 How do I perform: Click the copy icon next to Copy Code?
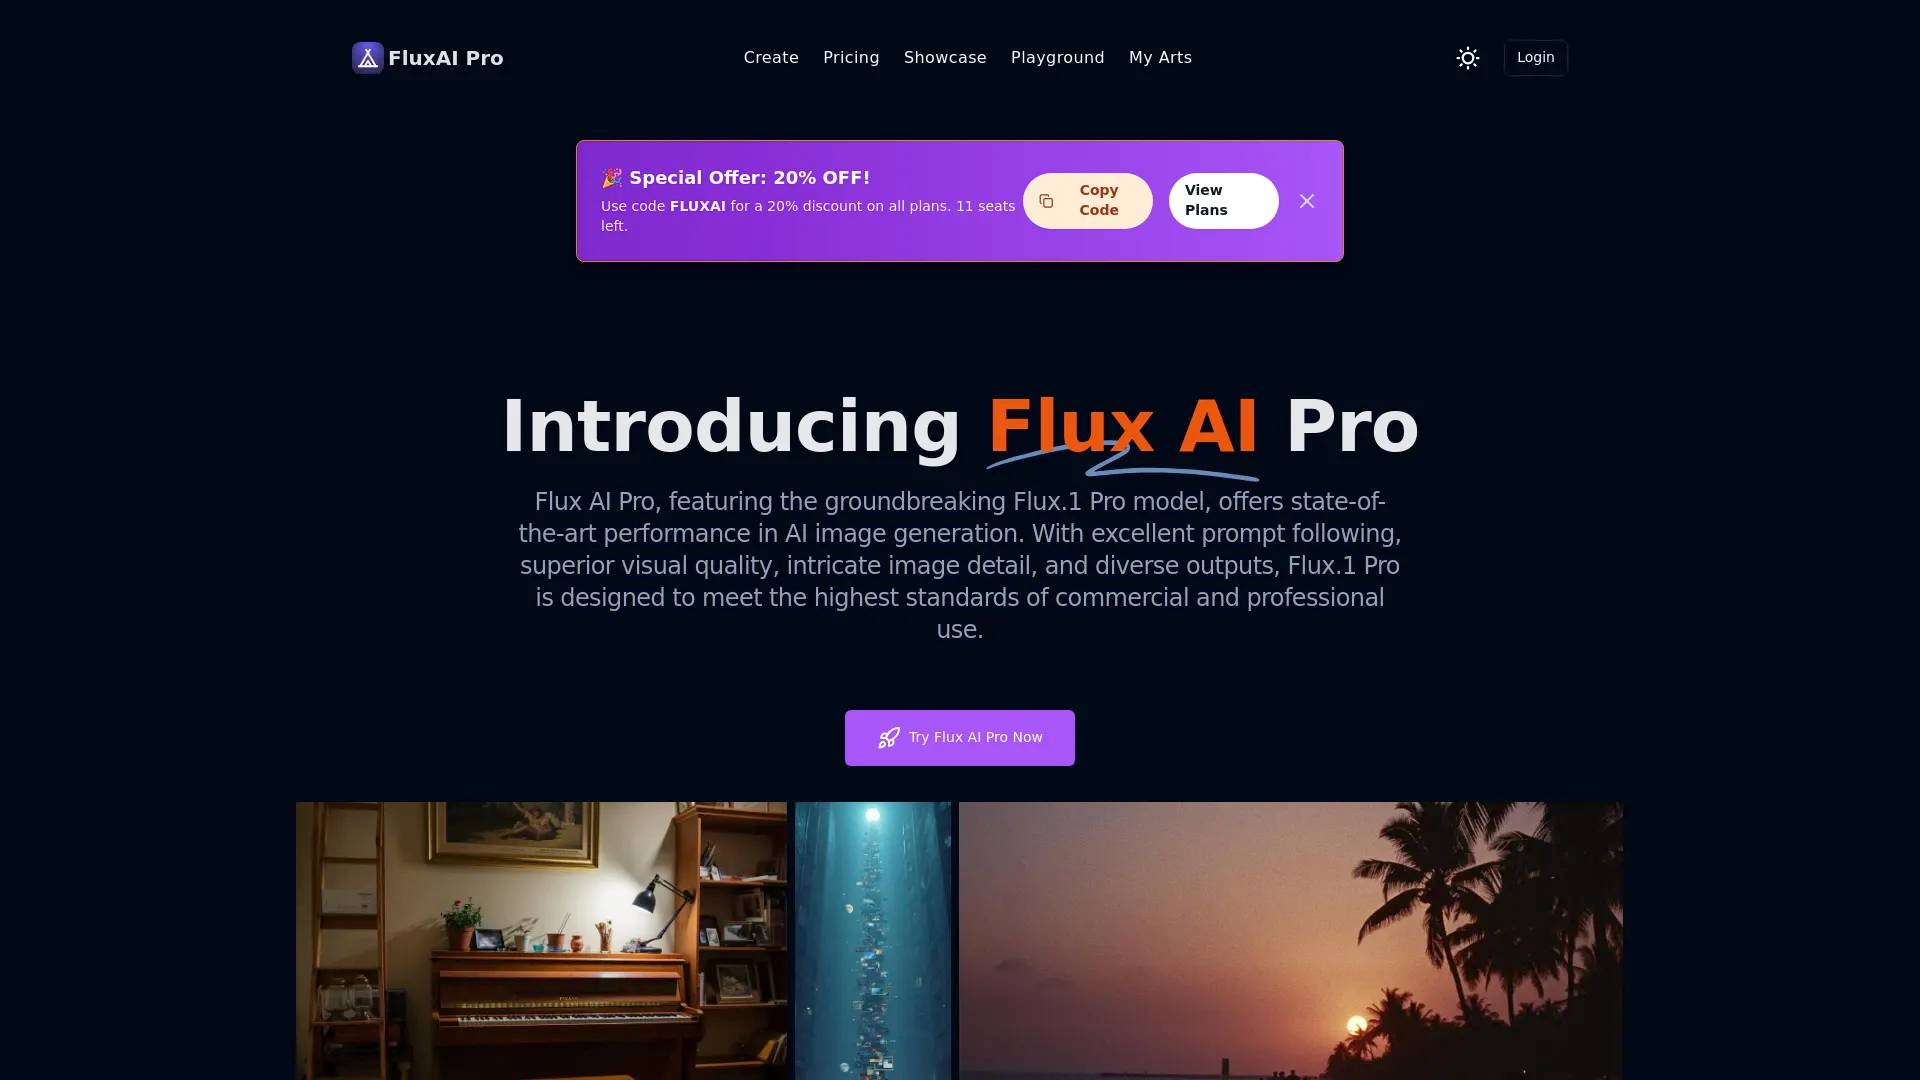click(1047, 200)
